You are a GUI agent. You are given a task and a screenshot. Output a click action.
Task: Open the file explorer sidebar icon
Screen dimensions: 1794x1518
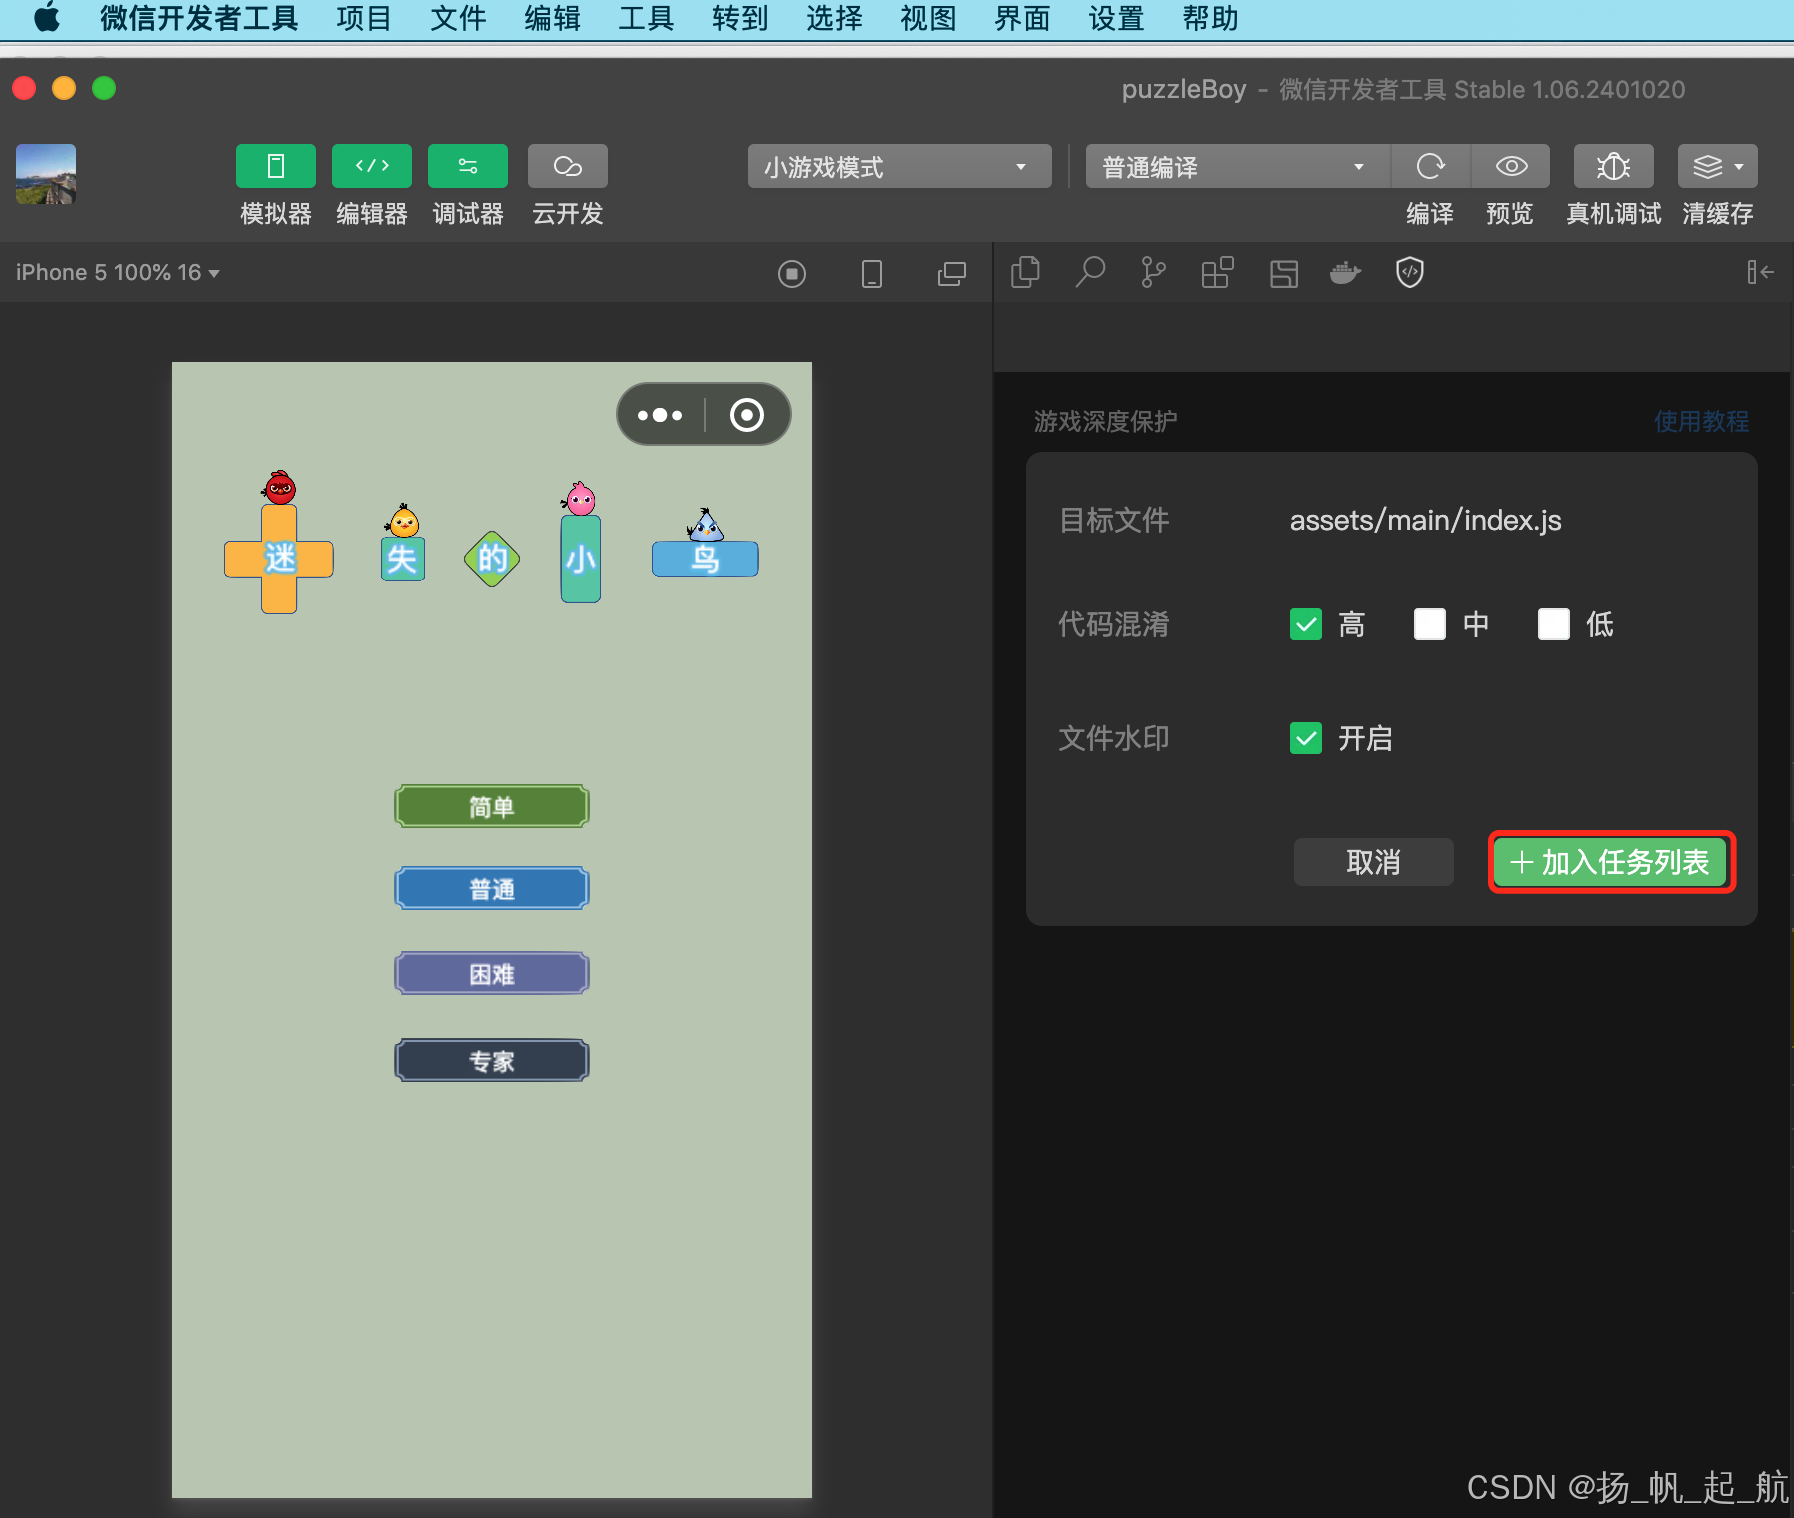click(1025, 272)
